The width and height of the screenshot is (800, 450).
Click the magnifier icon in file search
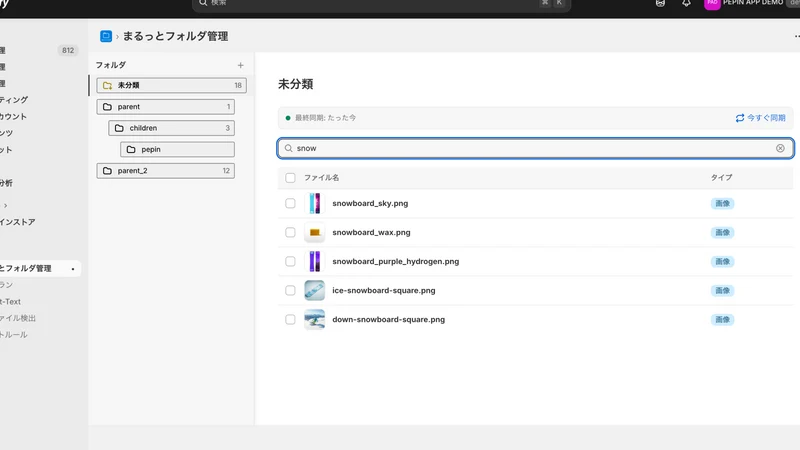288,148
